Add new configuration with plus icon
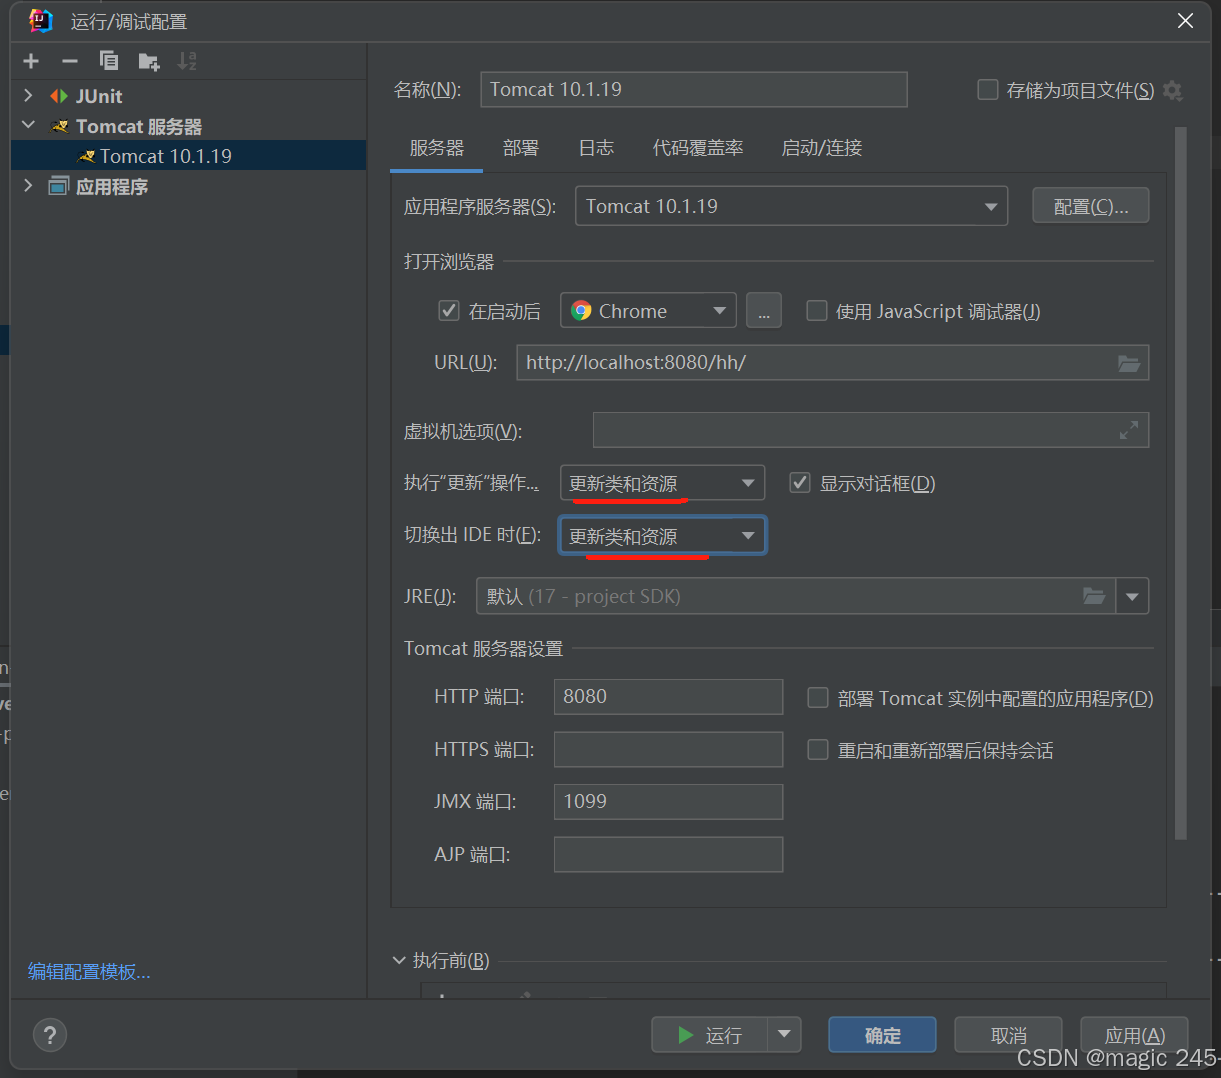This screenshot has width=1221, height=1078. [31, 61]
